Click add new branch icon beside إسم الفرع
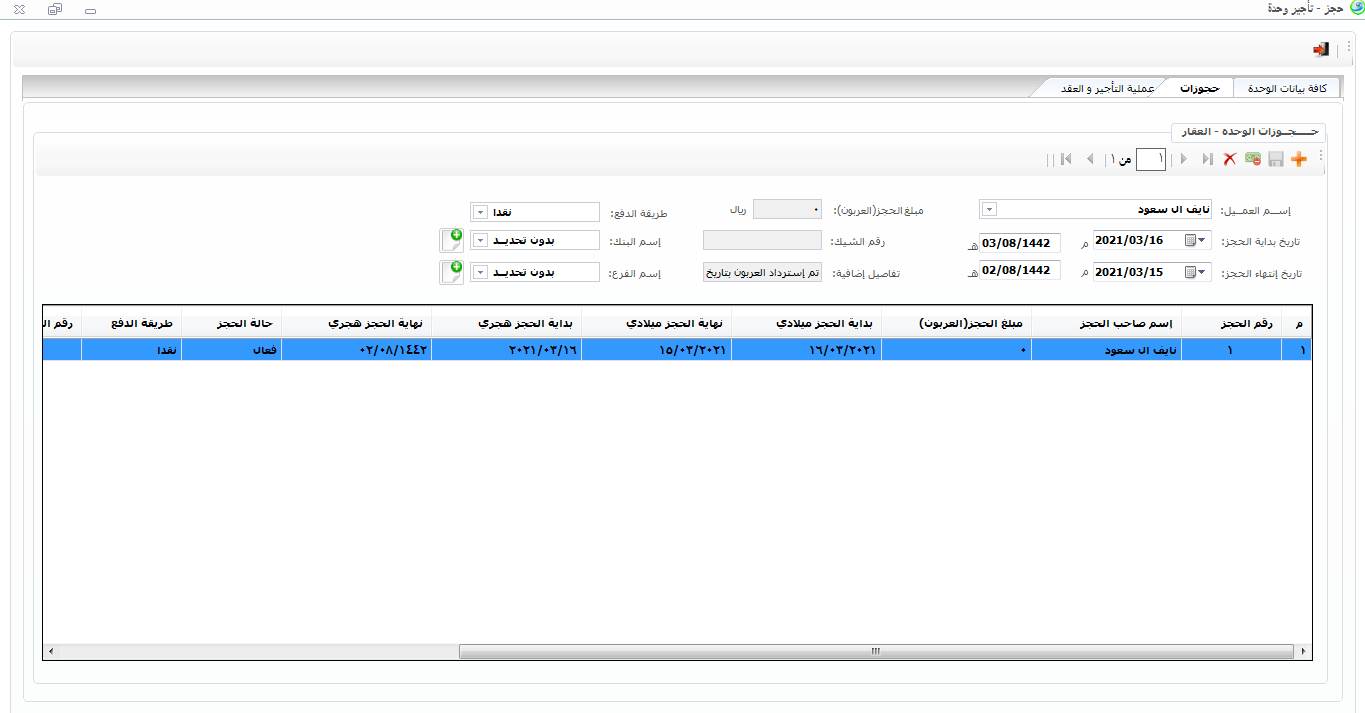This screenshot has width=1365, height=713. 451,272
